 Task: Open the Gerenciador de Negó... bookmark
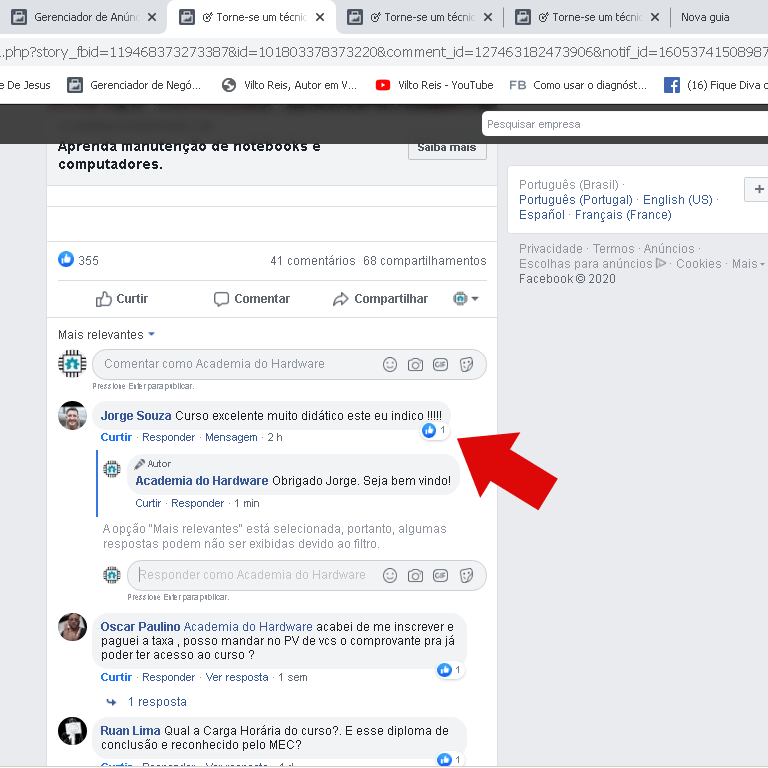[134, 85]
